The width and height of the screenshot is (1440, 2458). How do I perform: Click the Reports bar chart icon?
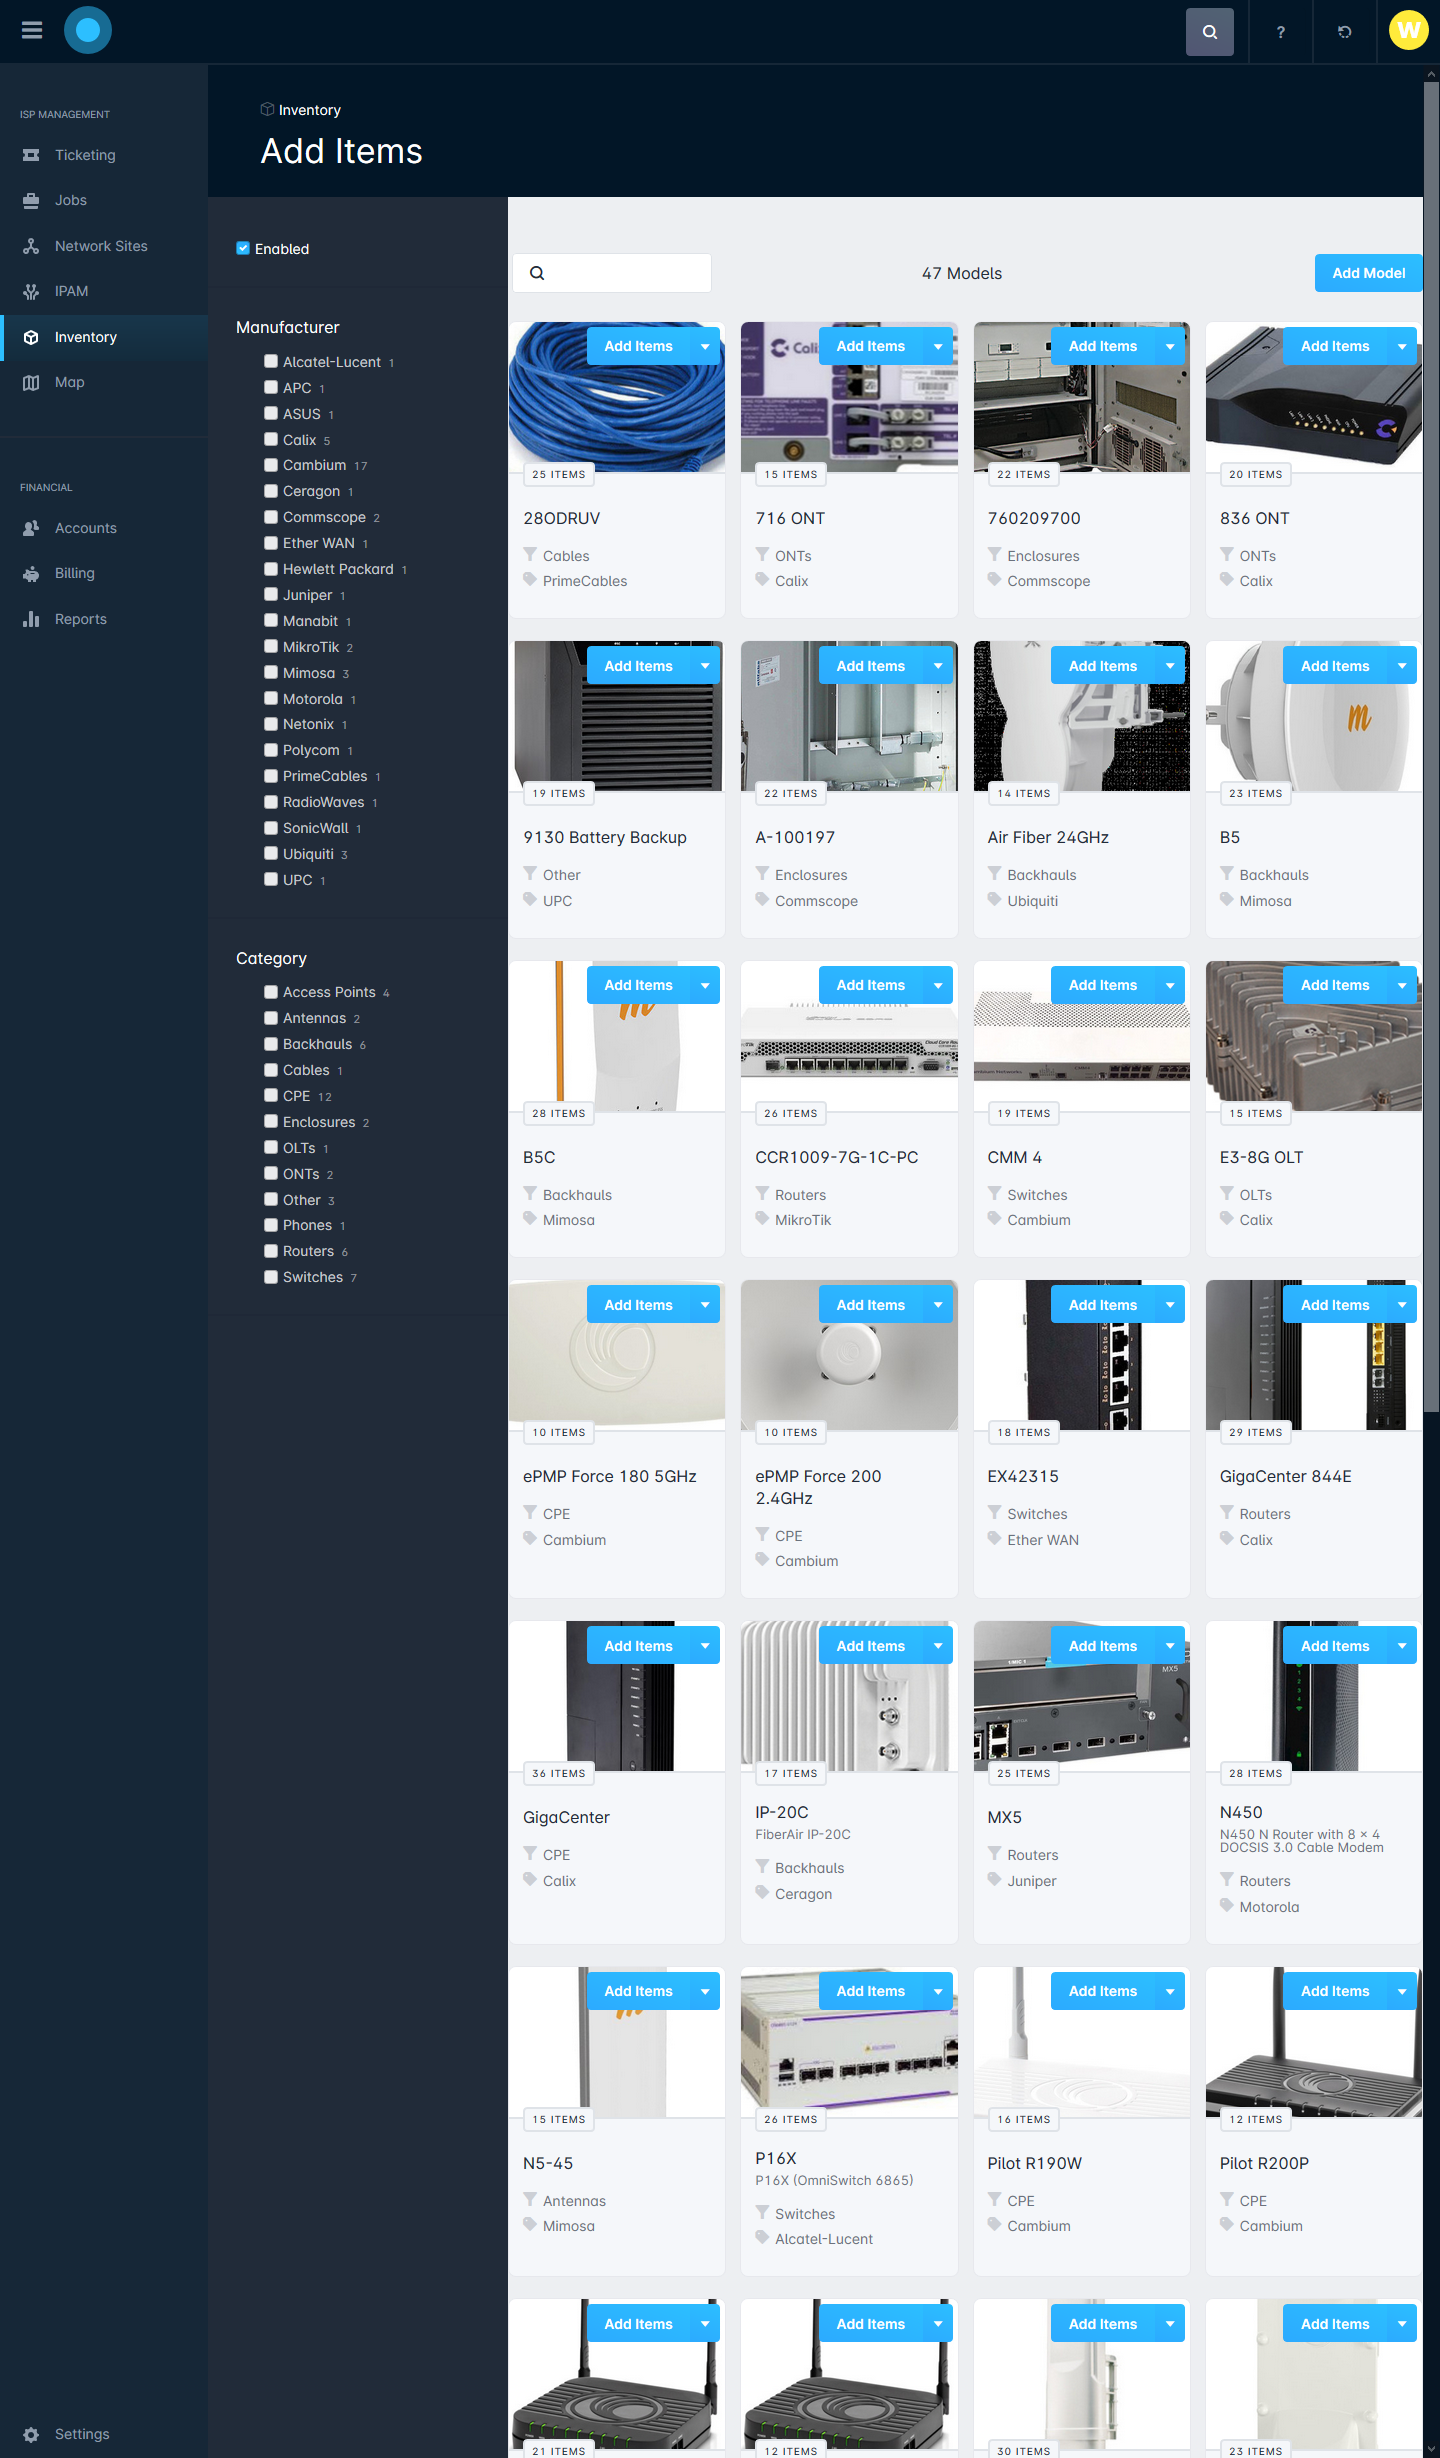[x=31, y=619]
